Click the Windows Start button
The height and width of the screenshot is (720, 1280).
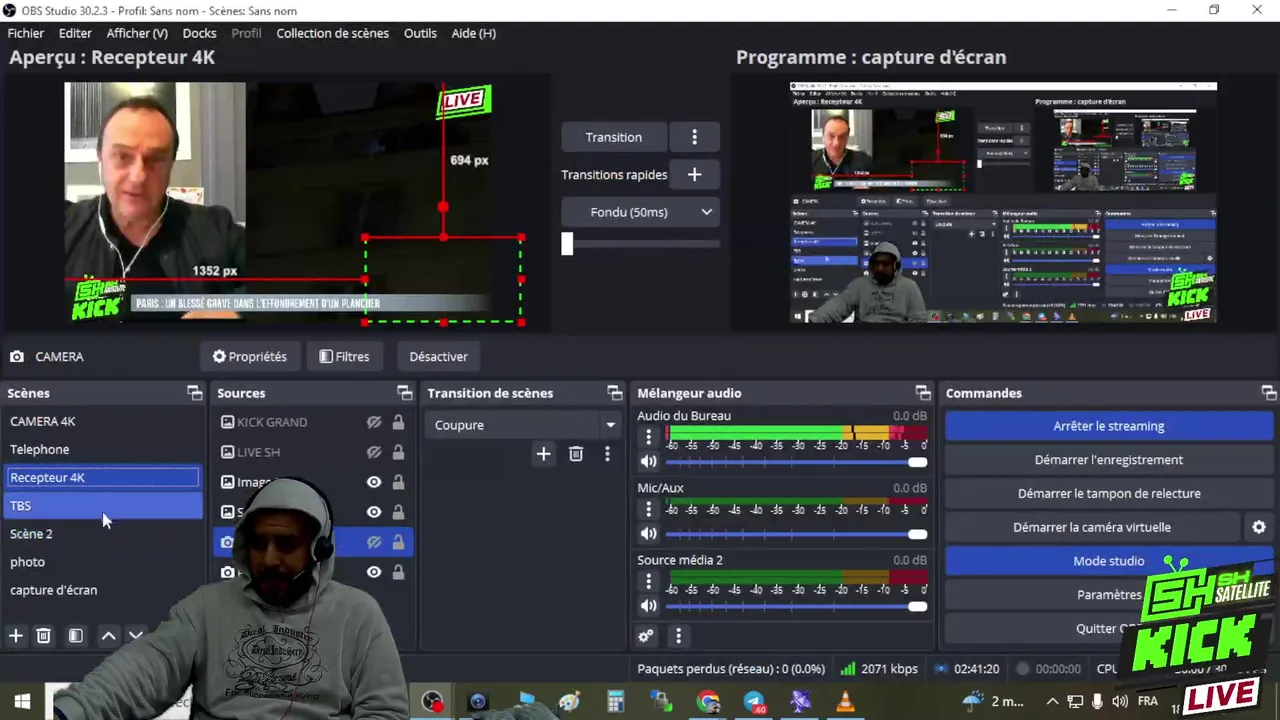(22, 701)
